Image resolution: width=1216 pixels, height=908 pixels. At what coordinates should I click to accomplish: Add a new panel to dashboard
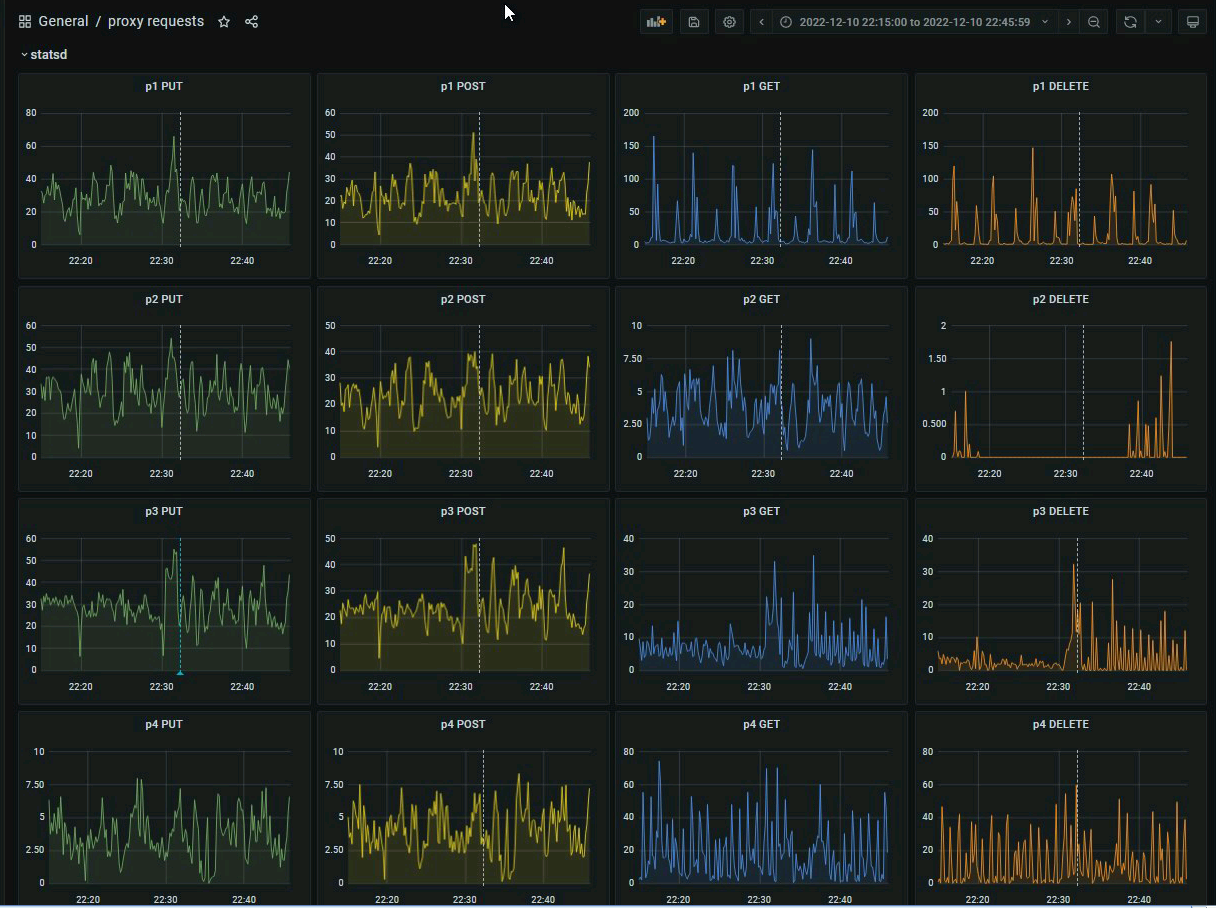coord(656,22)
